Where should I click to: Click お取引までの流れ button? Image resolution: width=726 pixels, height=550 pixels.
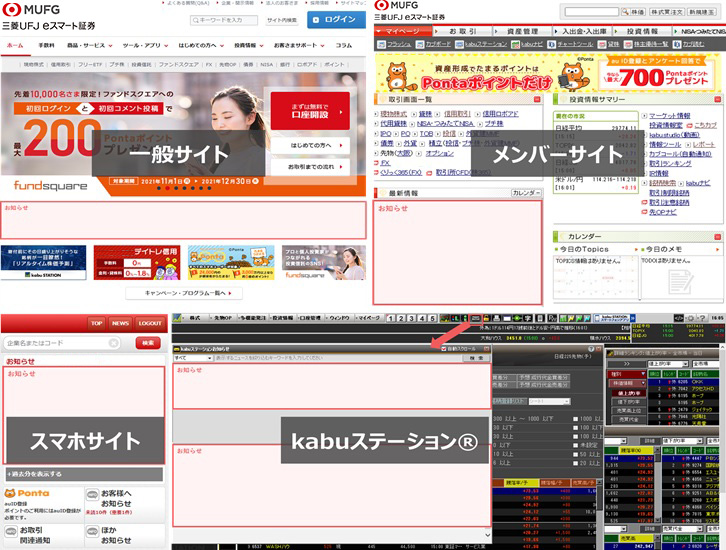click(310, 167)
